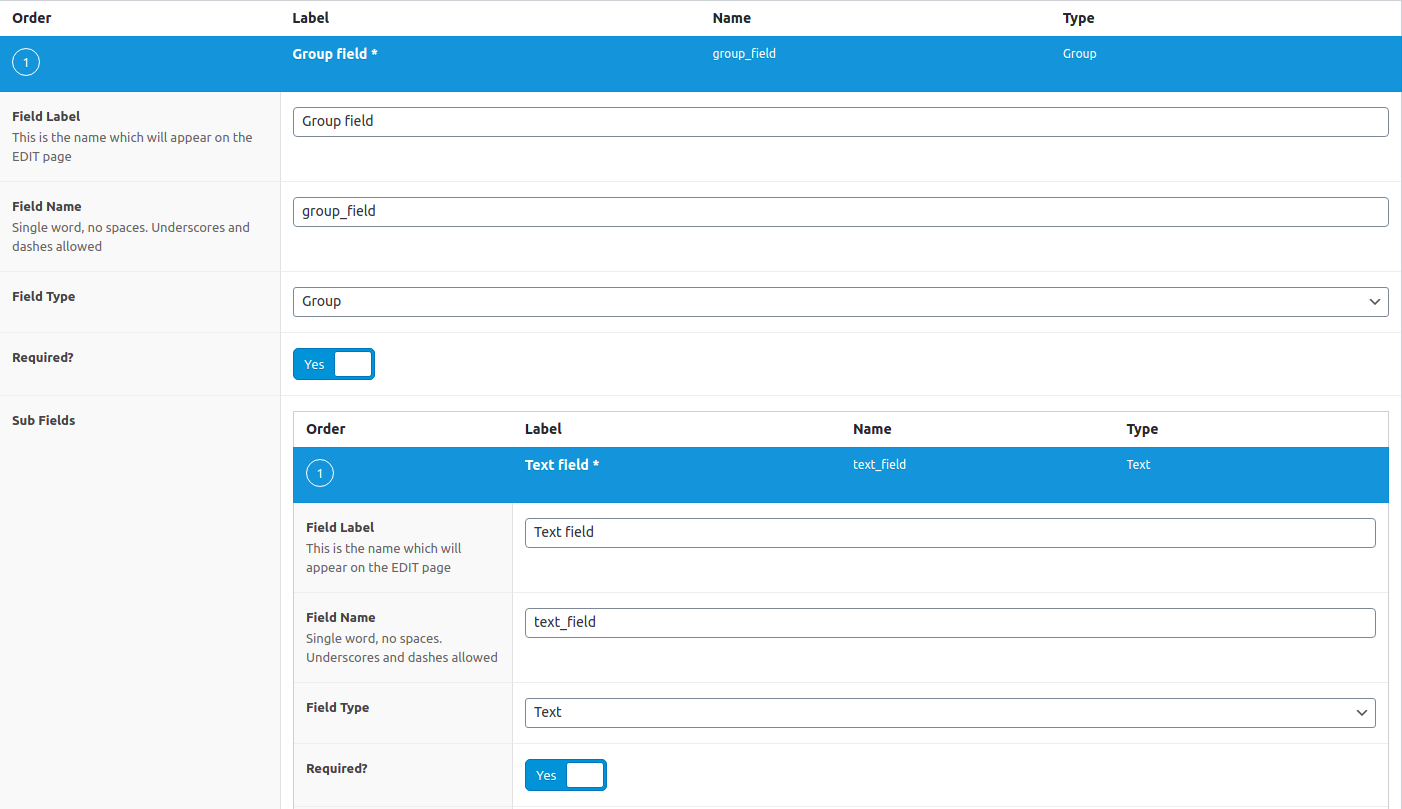Click the Sub Fields section label
Image resolution: width=1402 pixels, height=809 pixels.
click(43, 420)
